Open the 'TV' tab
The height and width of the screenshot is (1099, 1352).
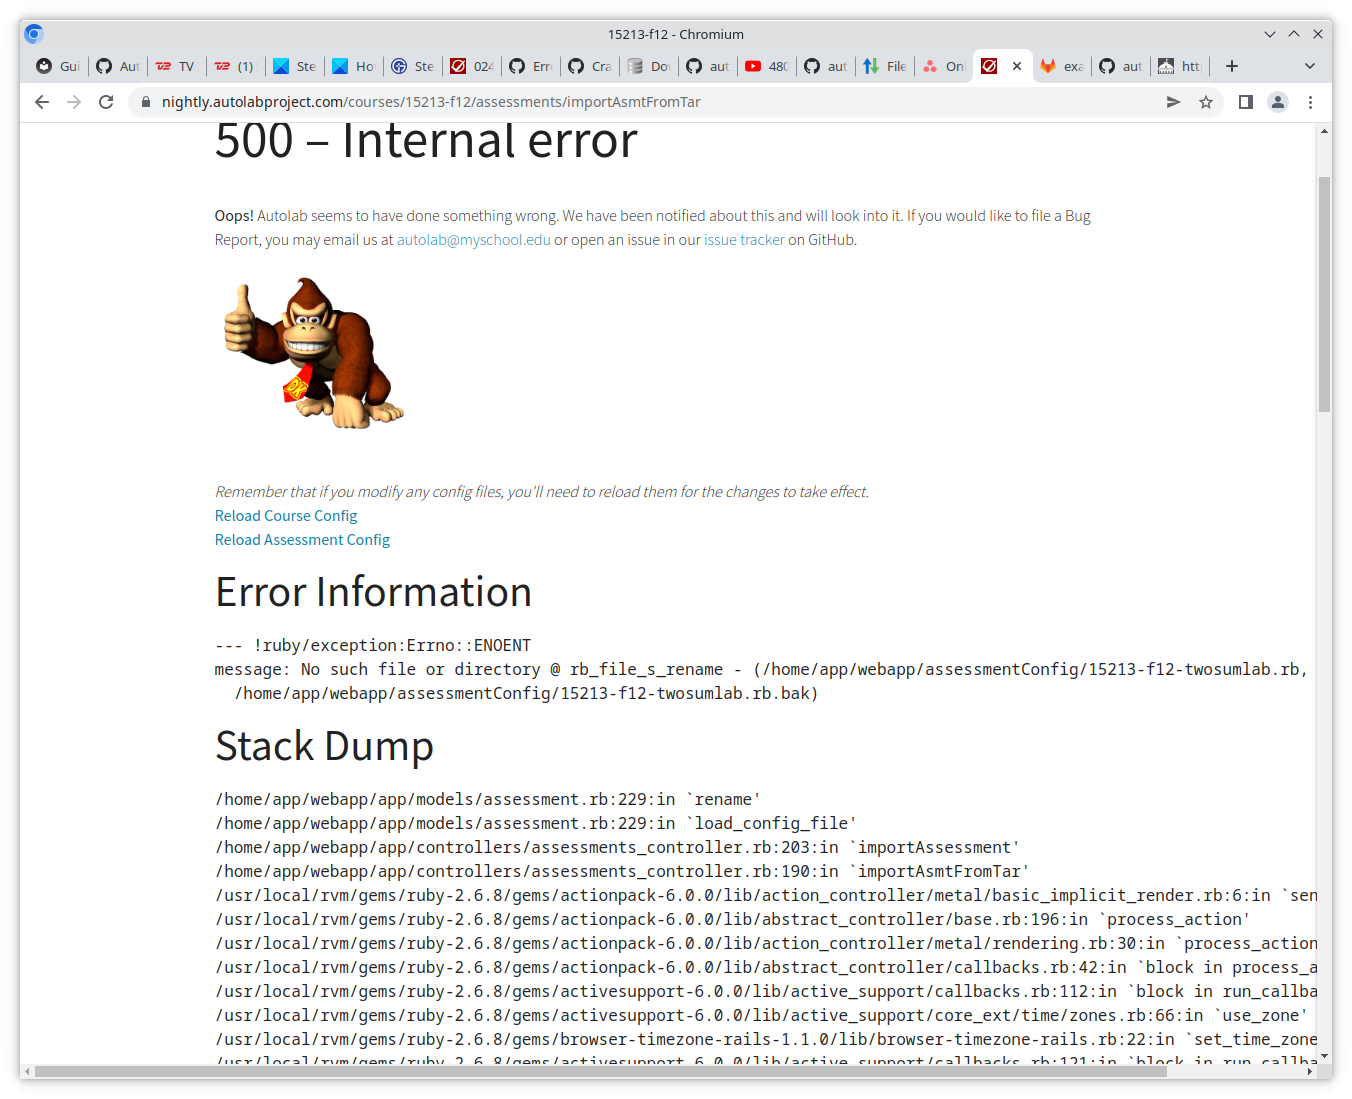pos(176,66)
